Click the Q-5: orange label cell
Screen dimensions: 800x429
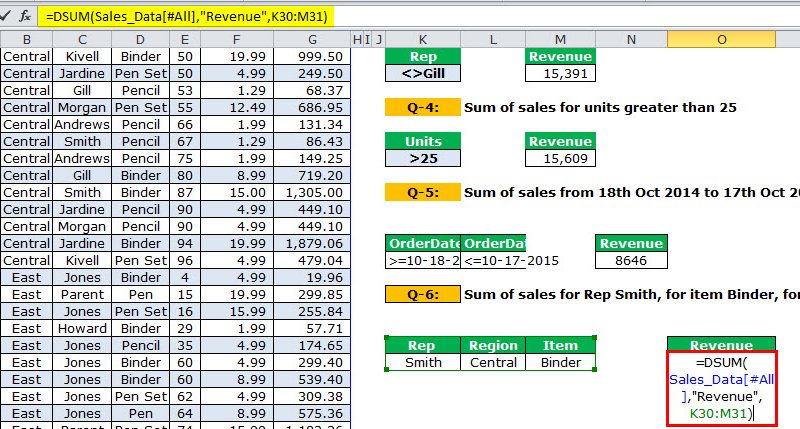(x=423, y=192)
